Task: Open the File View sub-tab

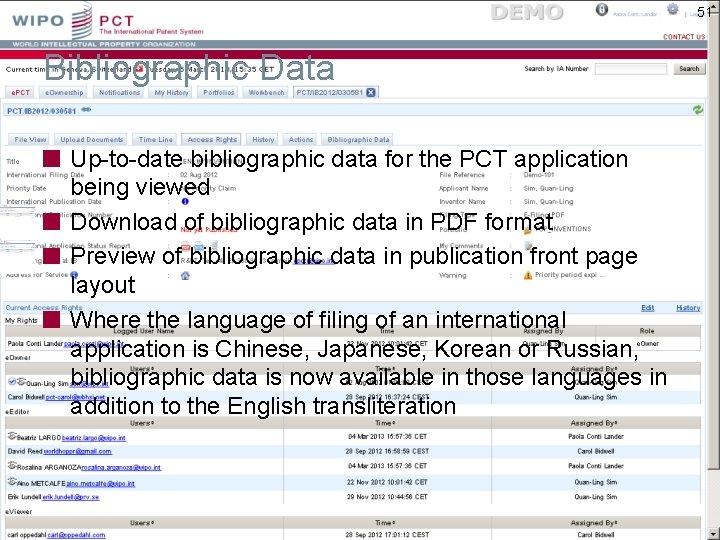Action: click(30, 140)
